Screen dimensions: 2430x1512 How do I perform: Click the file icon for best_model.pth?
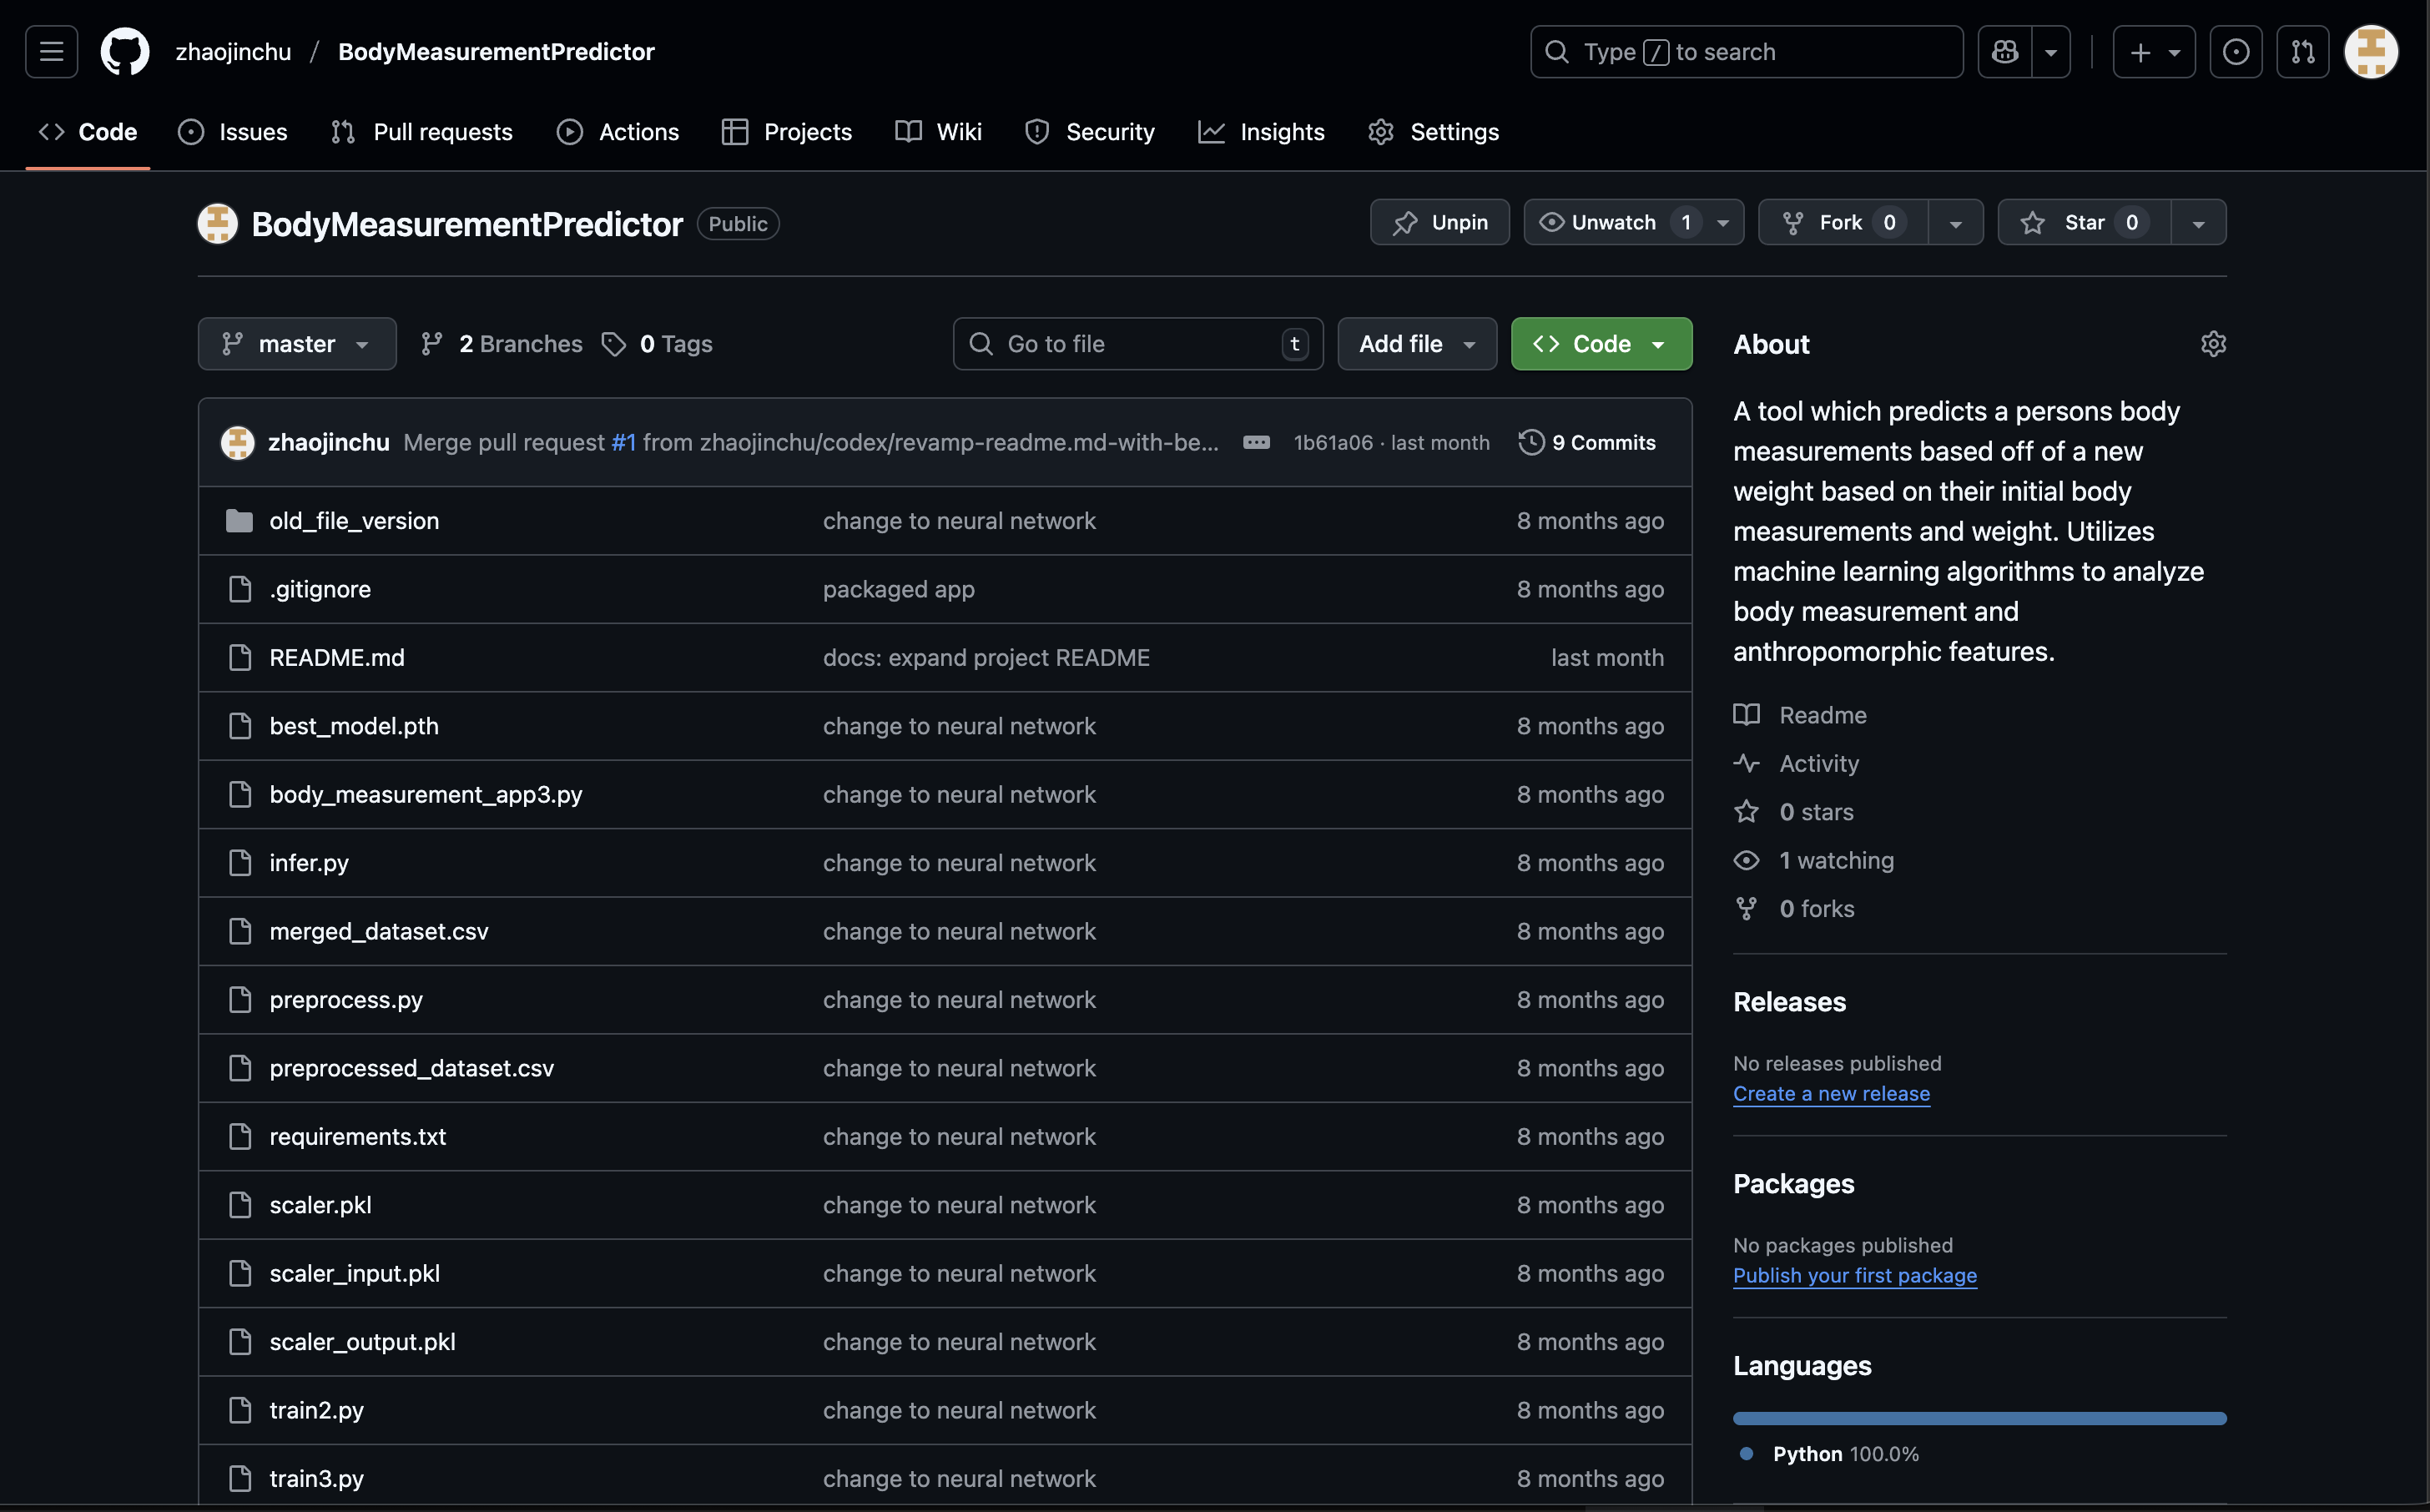coord(240,726)
